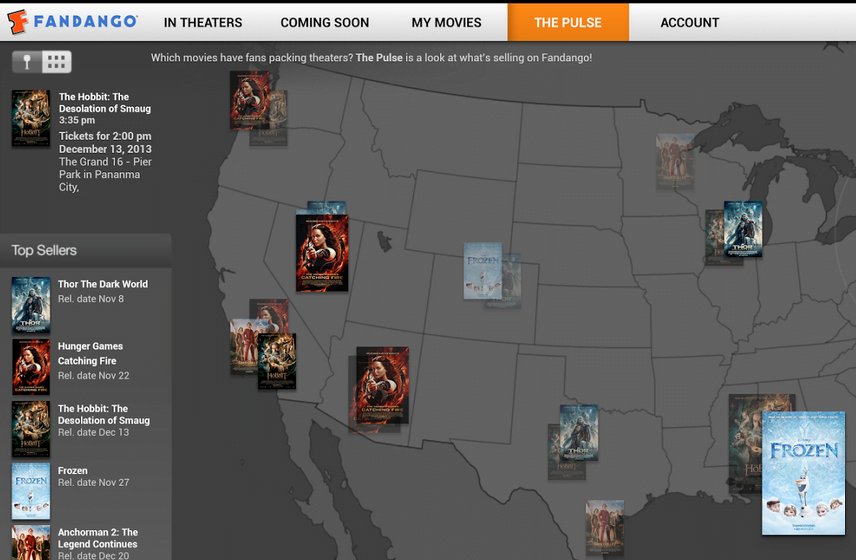Open Hobbit poster in Top Sellers list
This screenshot has width=856, height=560.
pos(31,429)
